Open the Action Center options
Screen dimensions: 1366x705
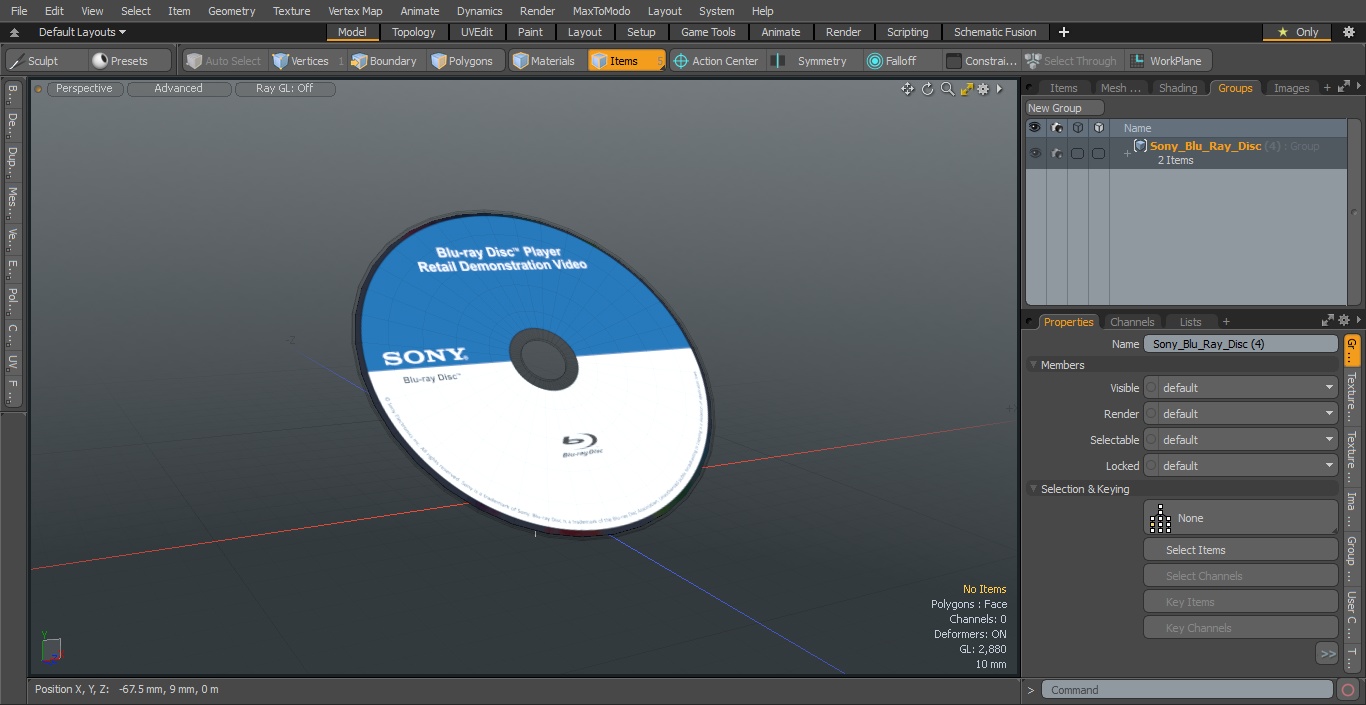716,61
